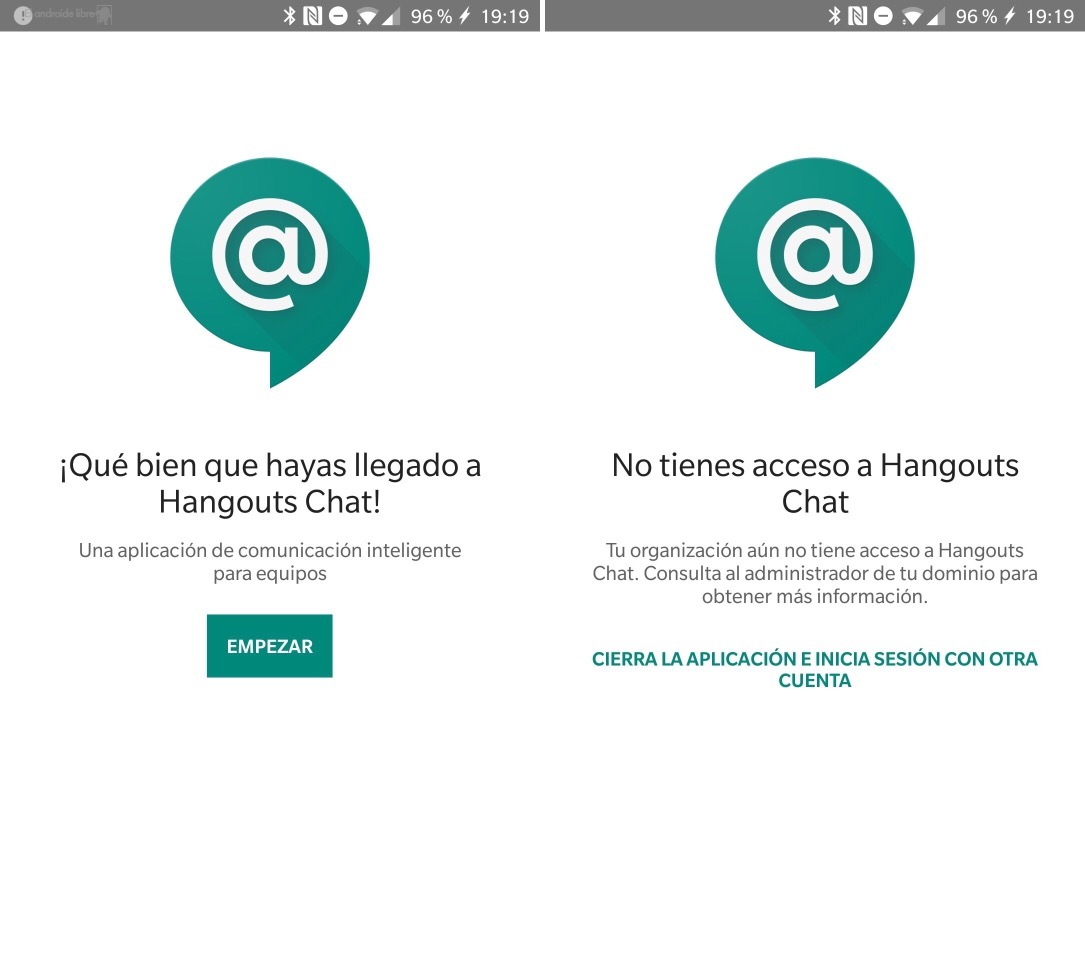The width and height of the screenshot is (1085, 960).
Task: Tap the 19:19 clock on the no-access screen
Action: [1049, 16]
